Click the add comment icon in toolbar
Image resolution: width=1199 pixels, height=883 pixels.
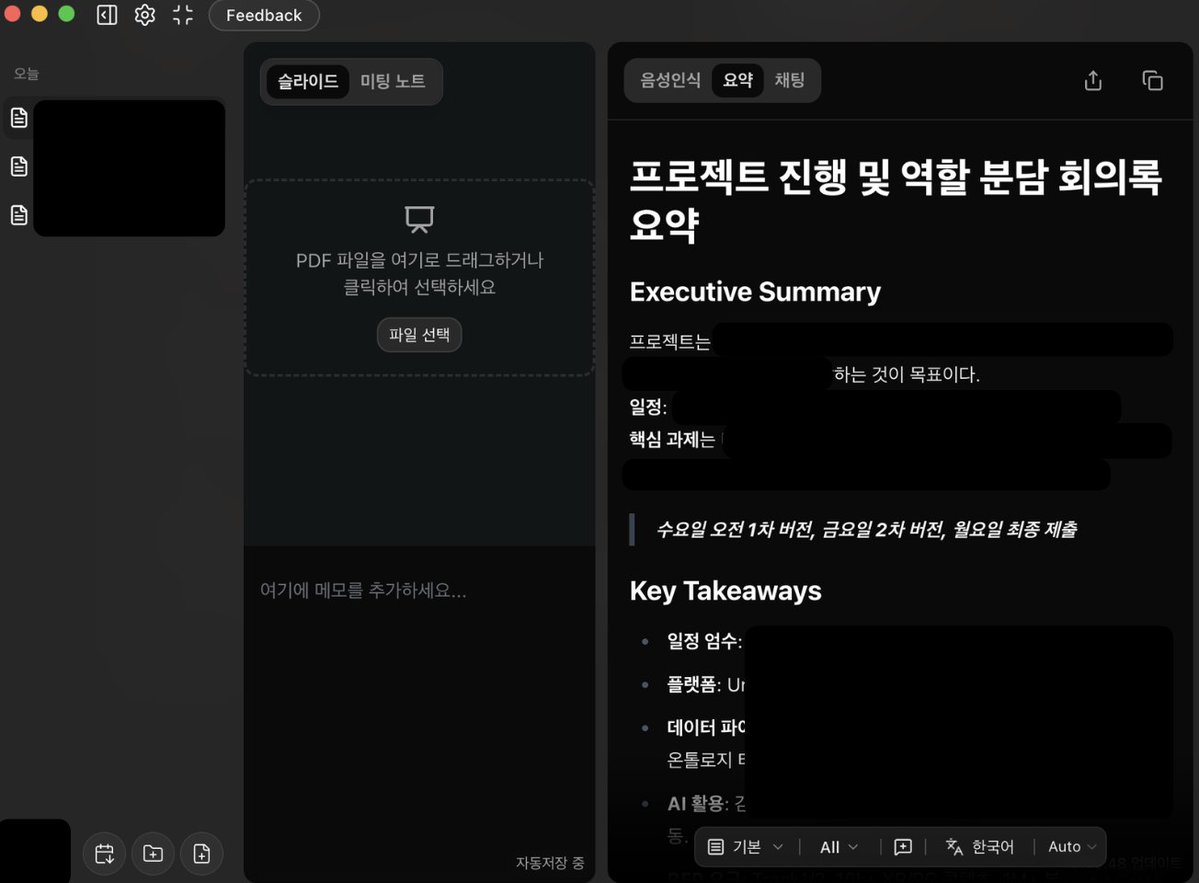coord(903,847)
